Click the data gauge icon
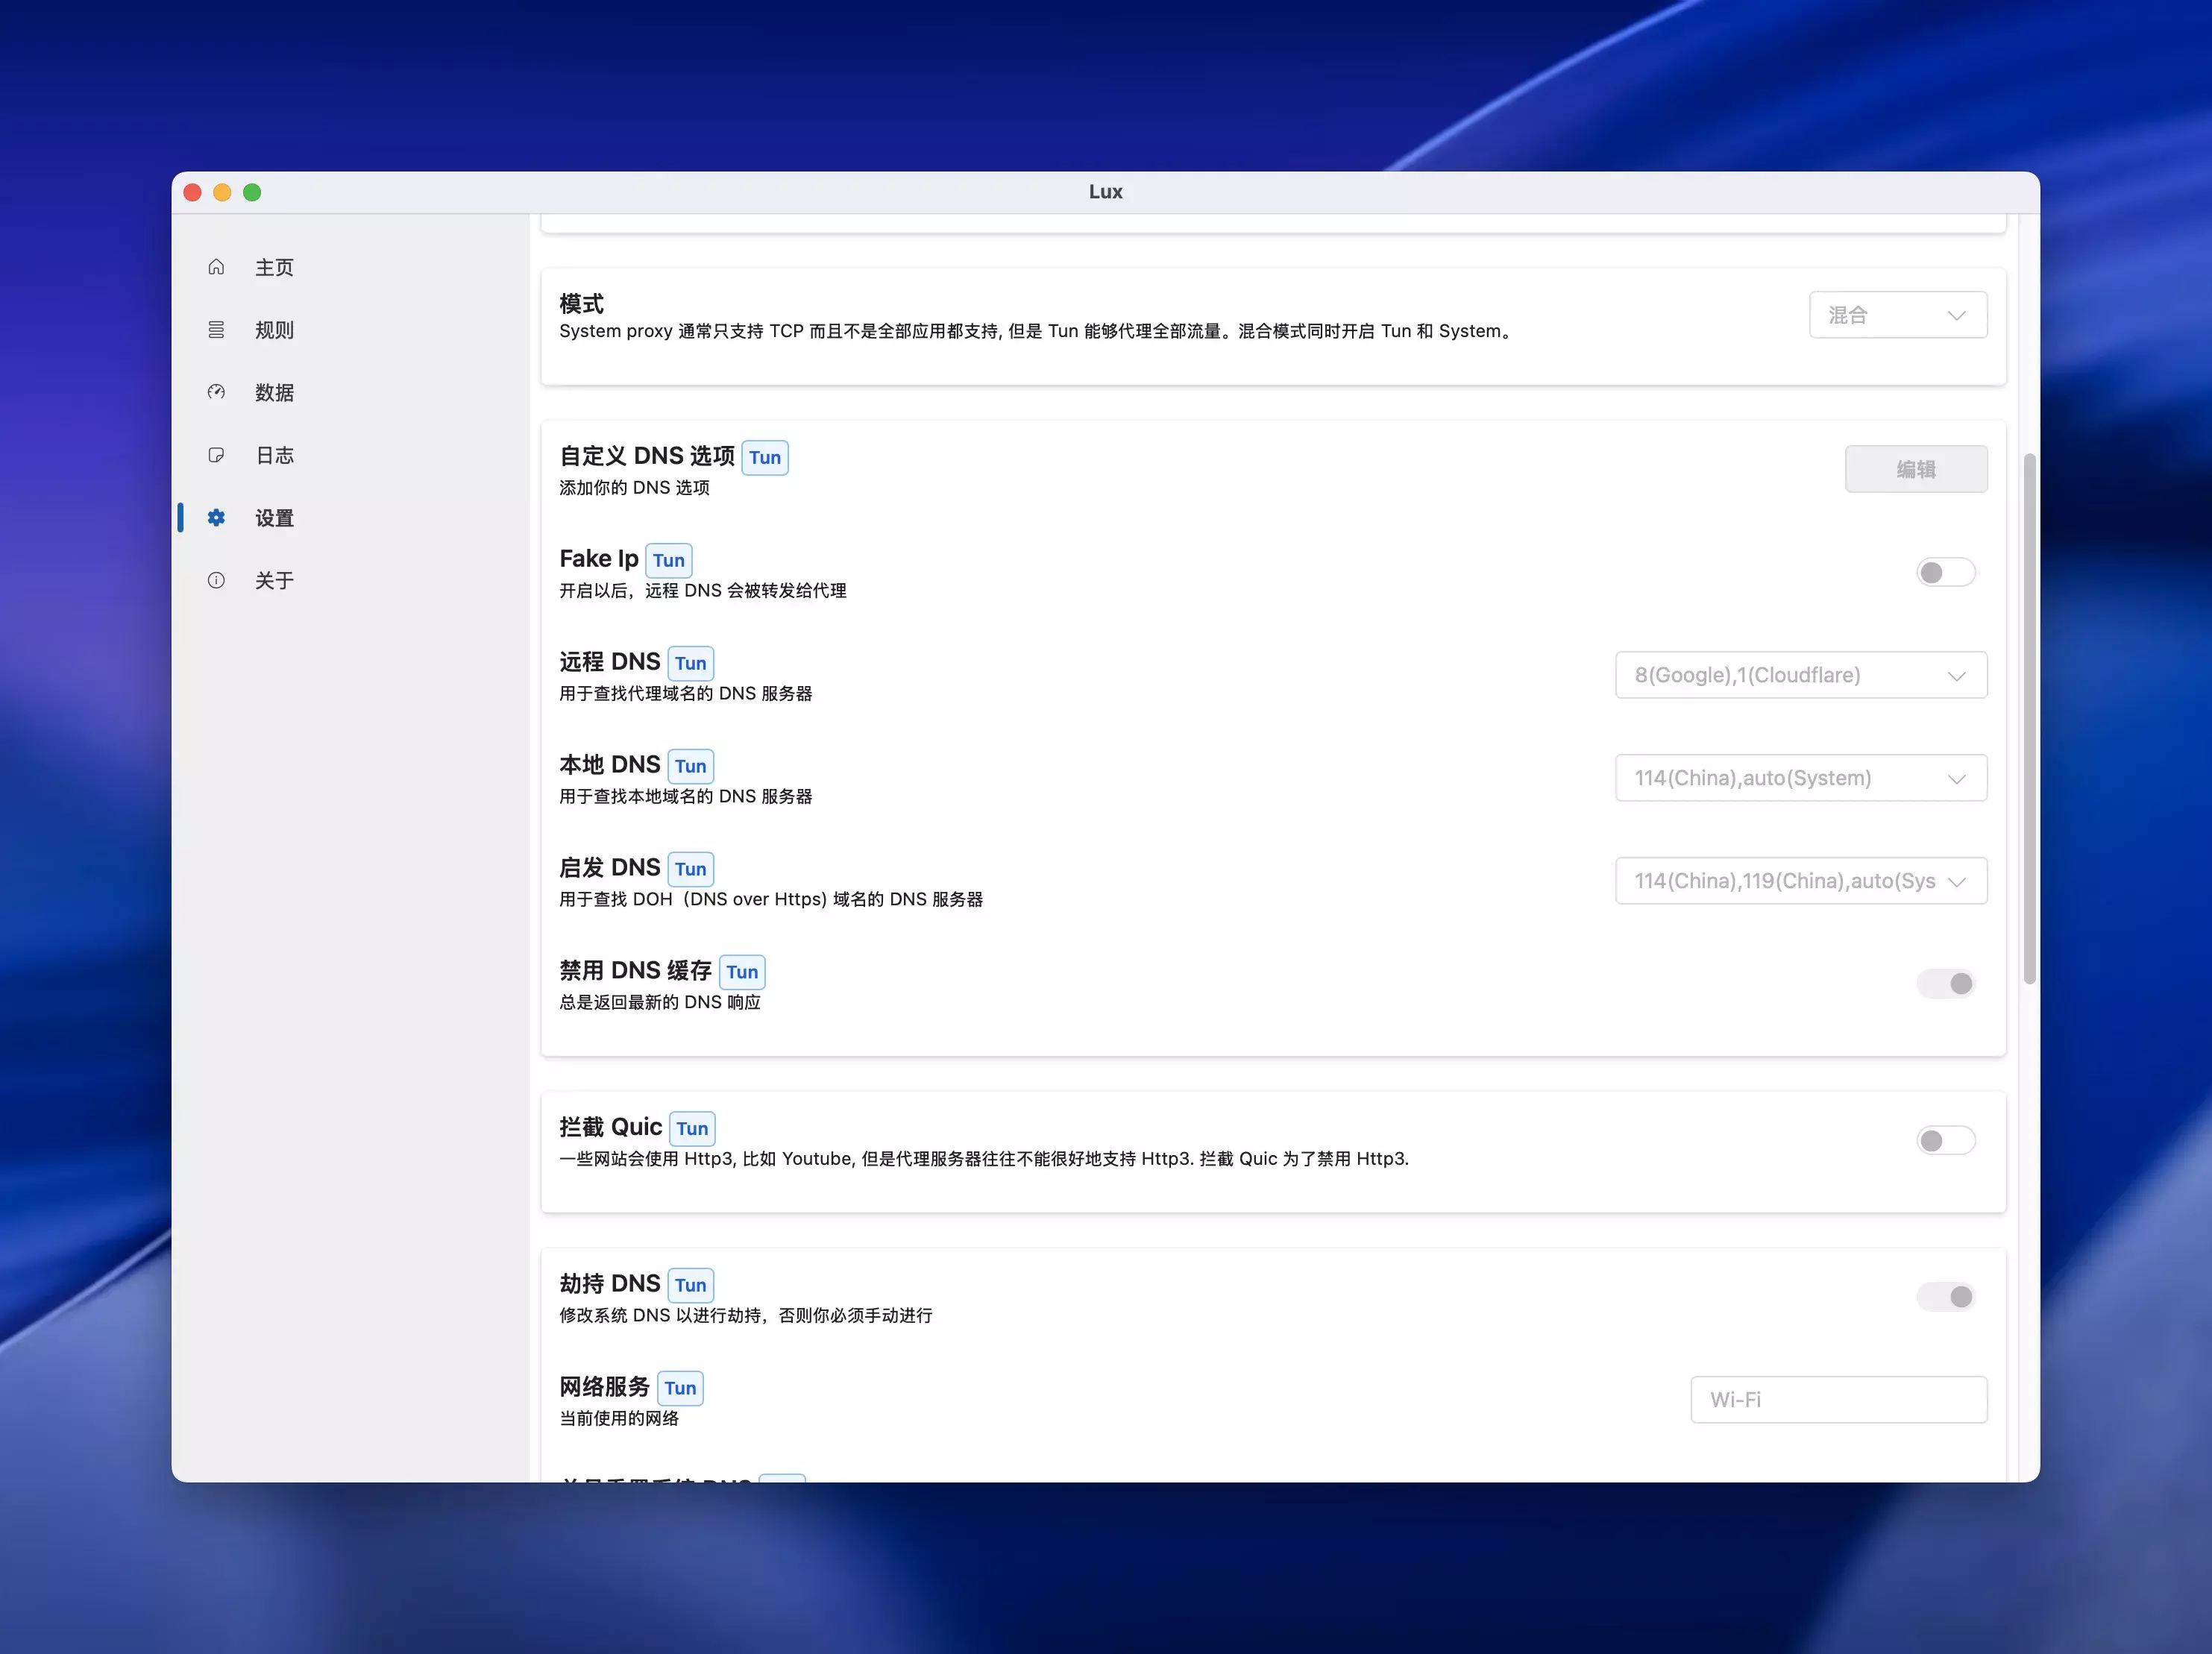 (216, 392)
